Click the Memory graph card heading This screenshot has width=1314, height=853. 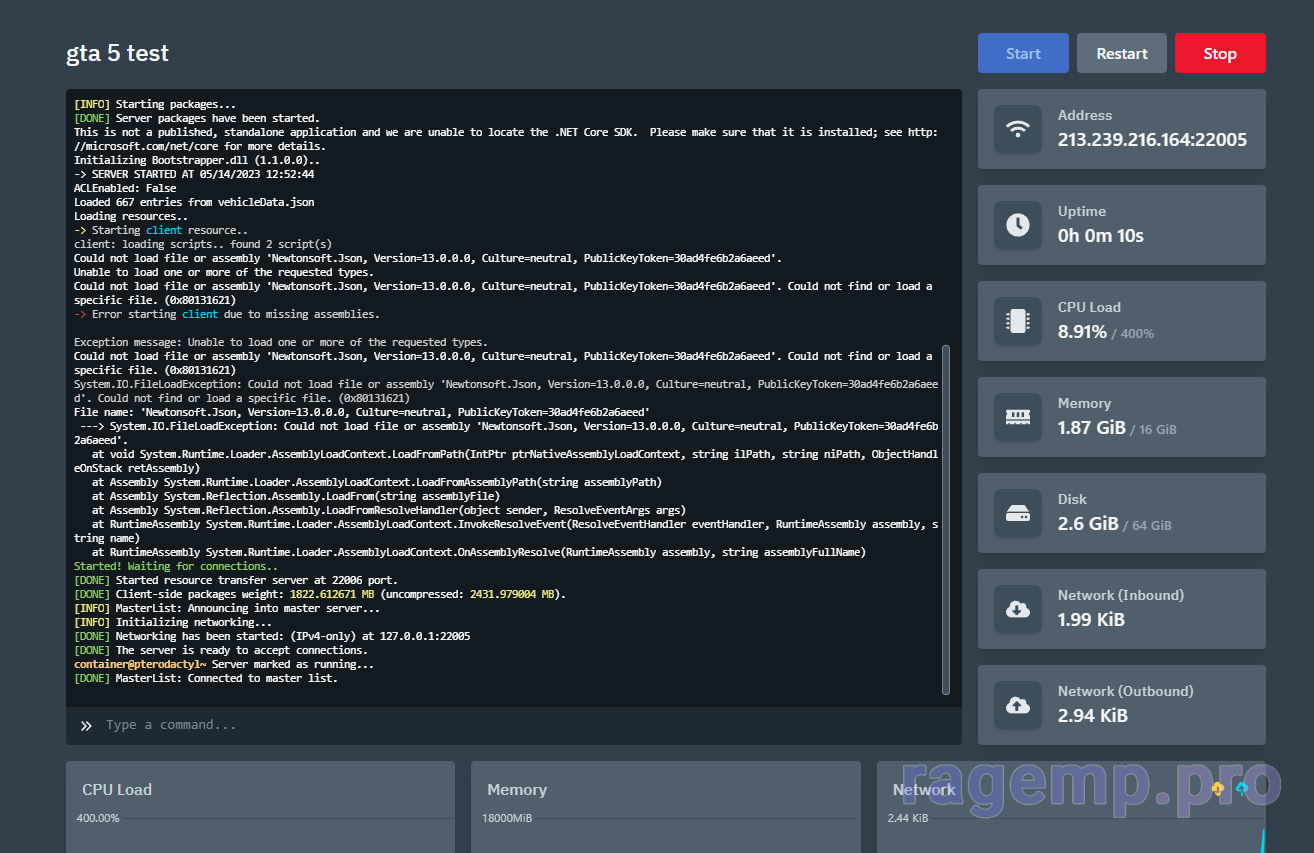[517, 789]
